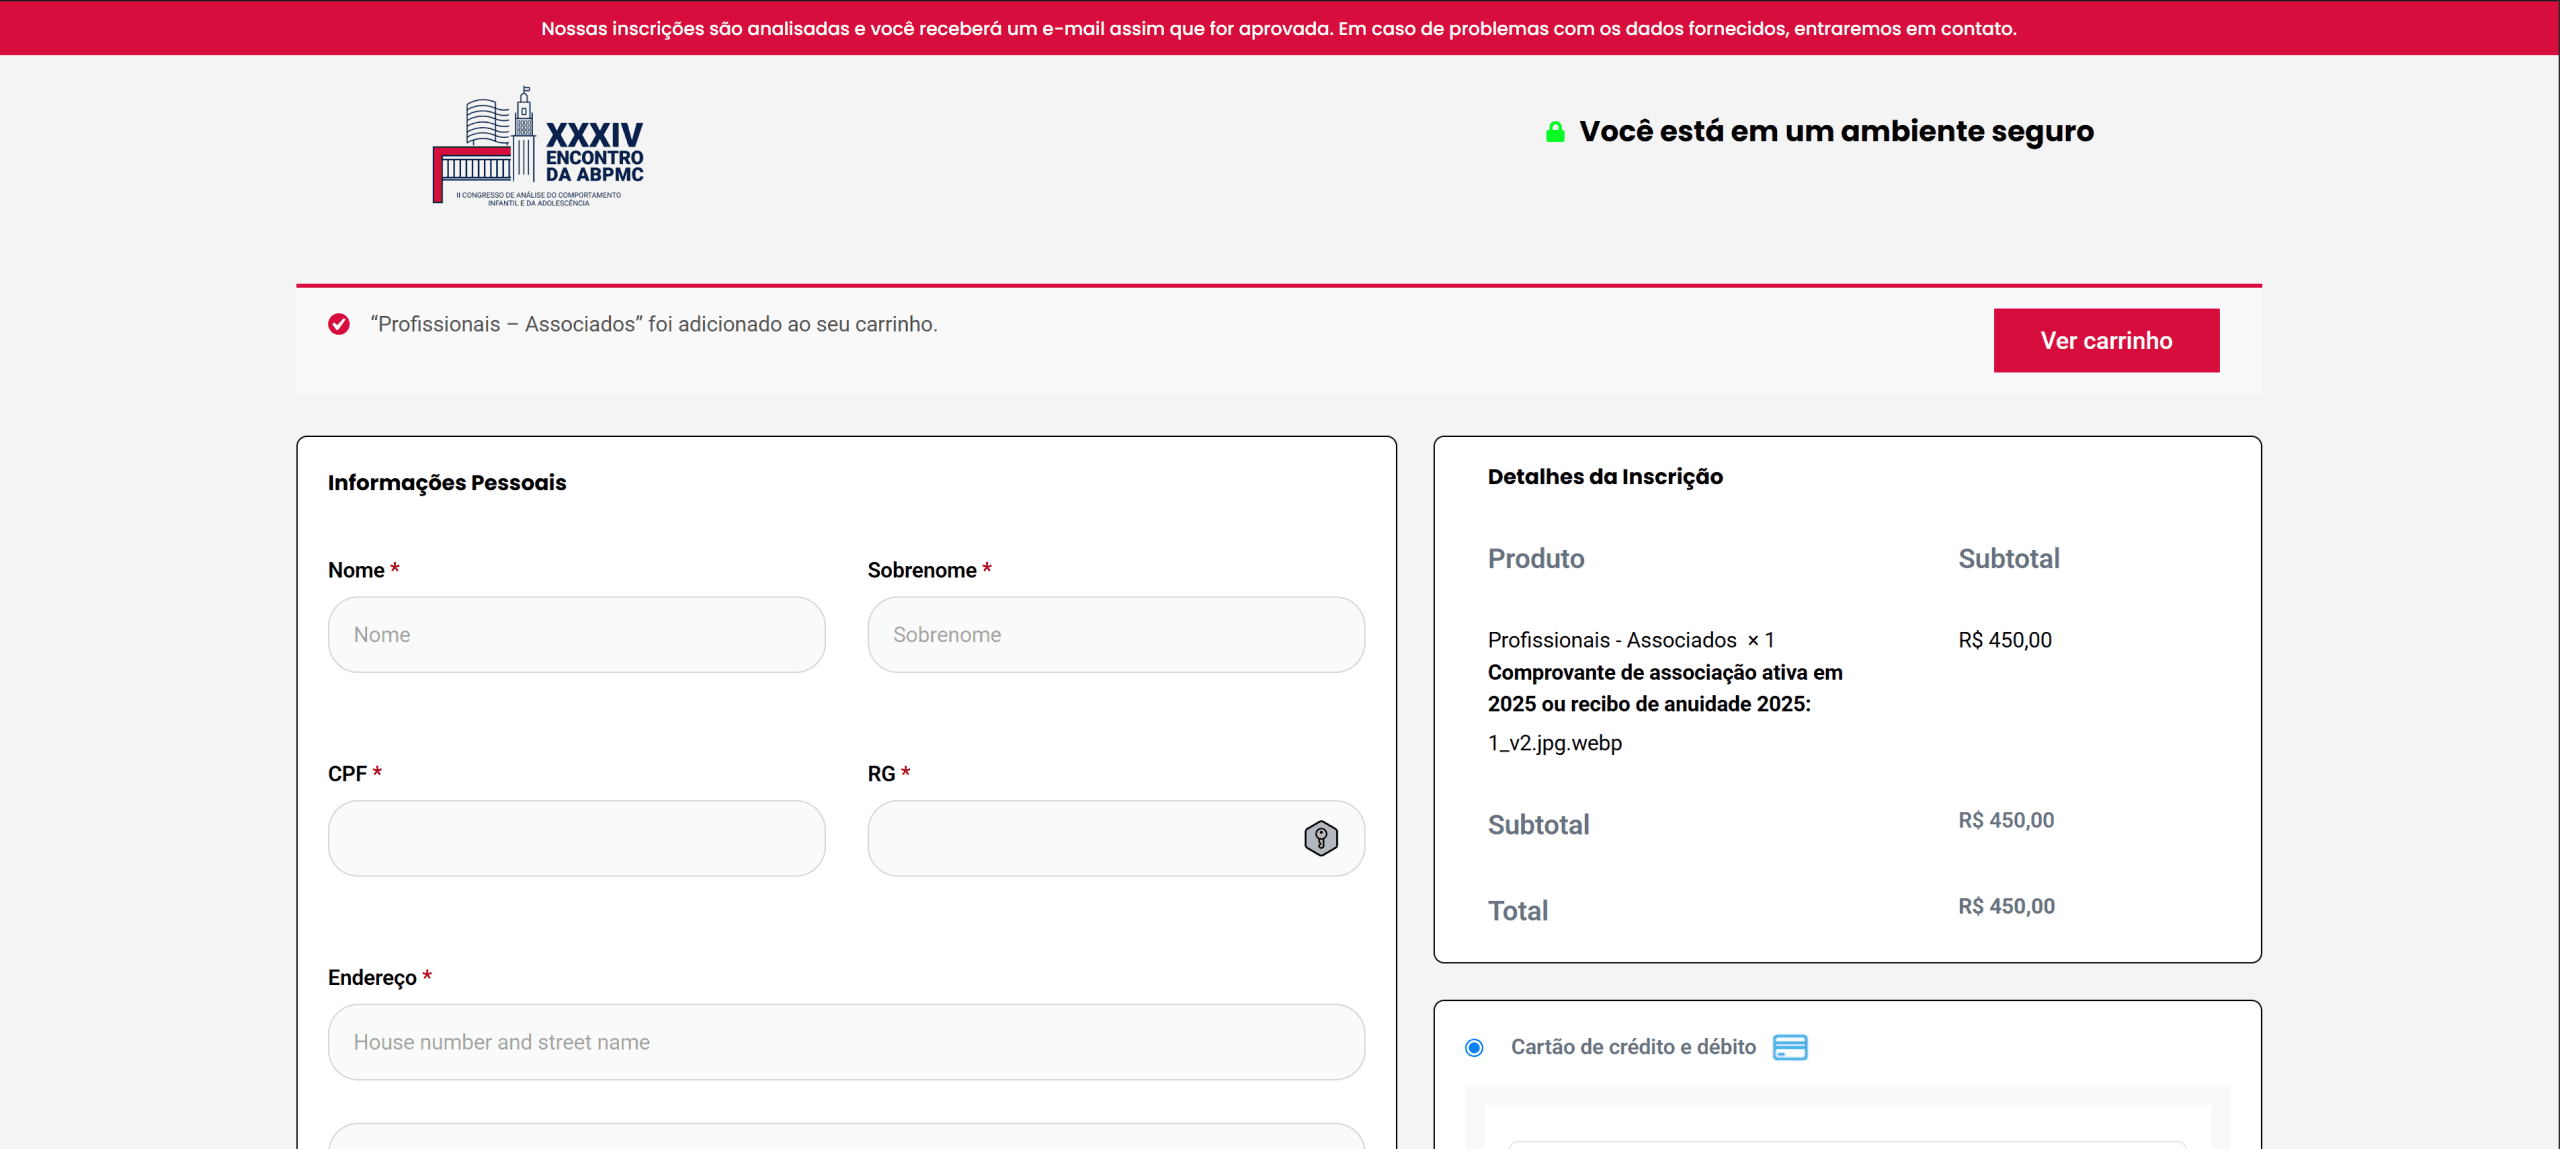Screen dimensions: 2560x1149
Task: Click the Profissionais - Associados product name
Action: coord(1611,640)
